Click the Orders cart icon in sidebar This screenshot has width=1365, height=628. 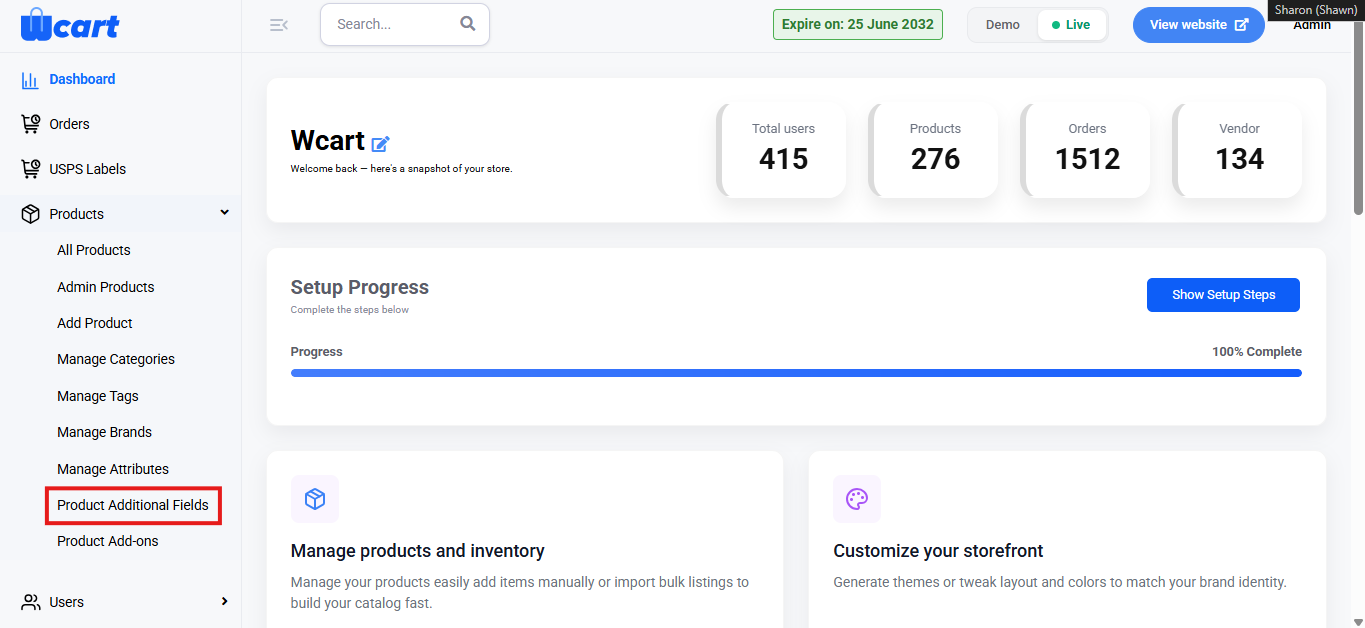pos(31,124)
